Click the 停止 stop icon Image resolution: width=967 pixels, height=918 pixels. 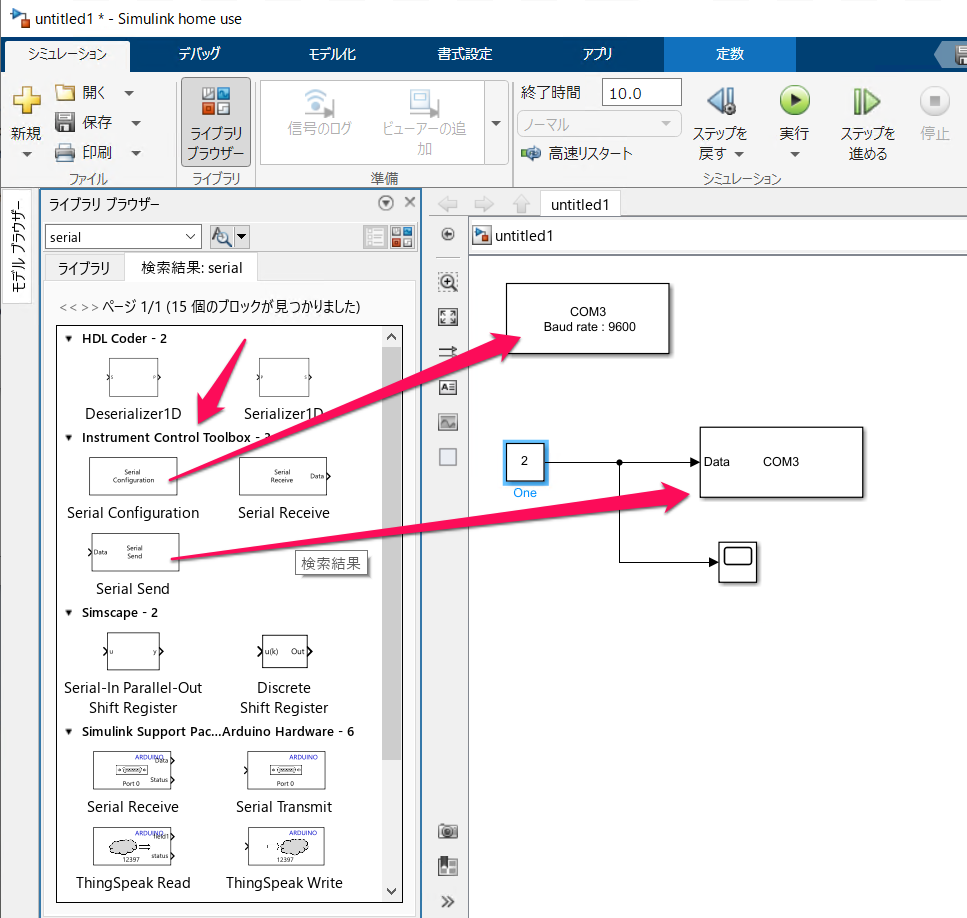pos(934,100)
